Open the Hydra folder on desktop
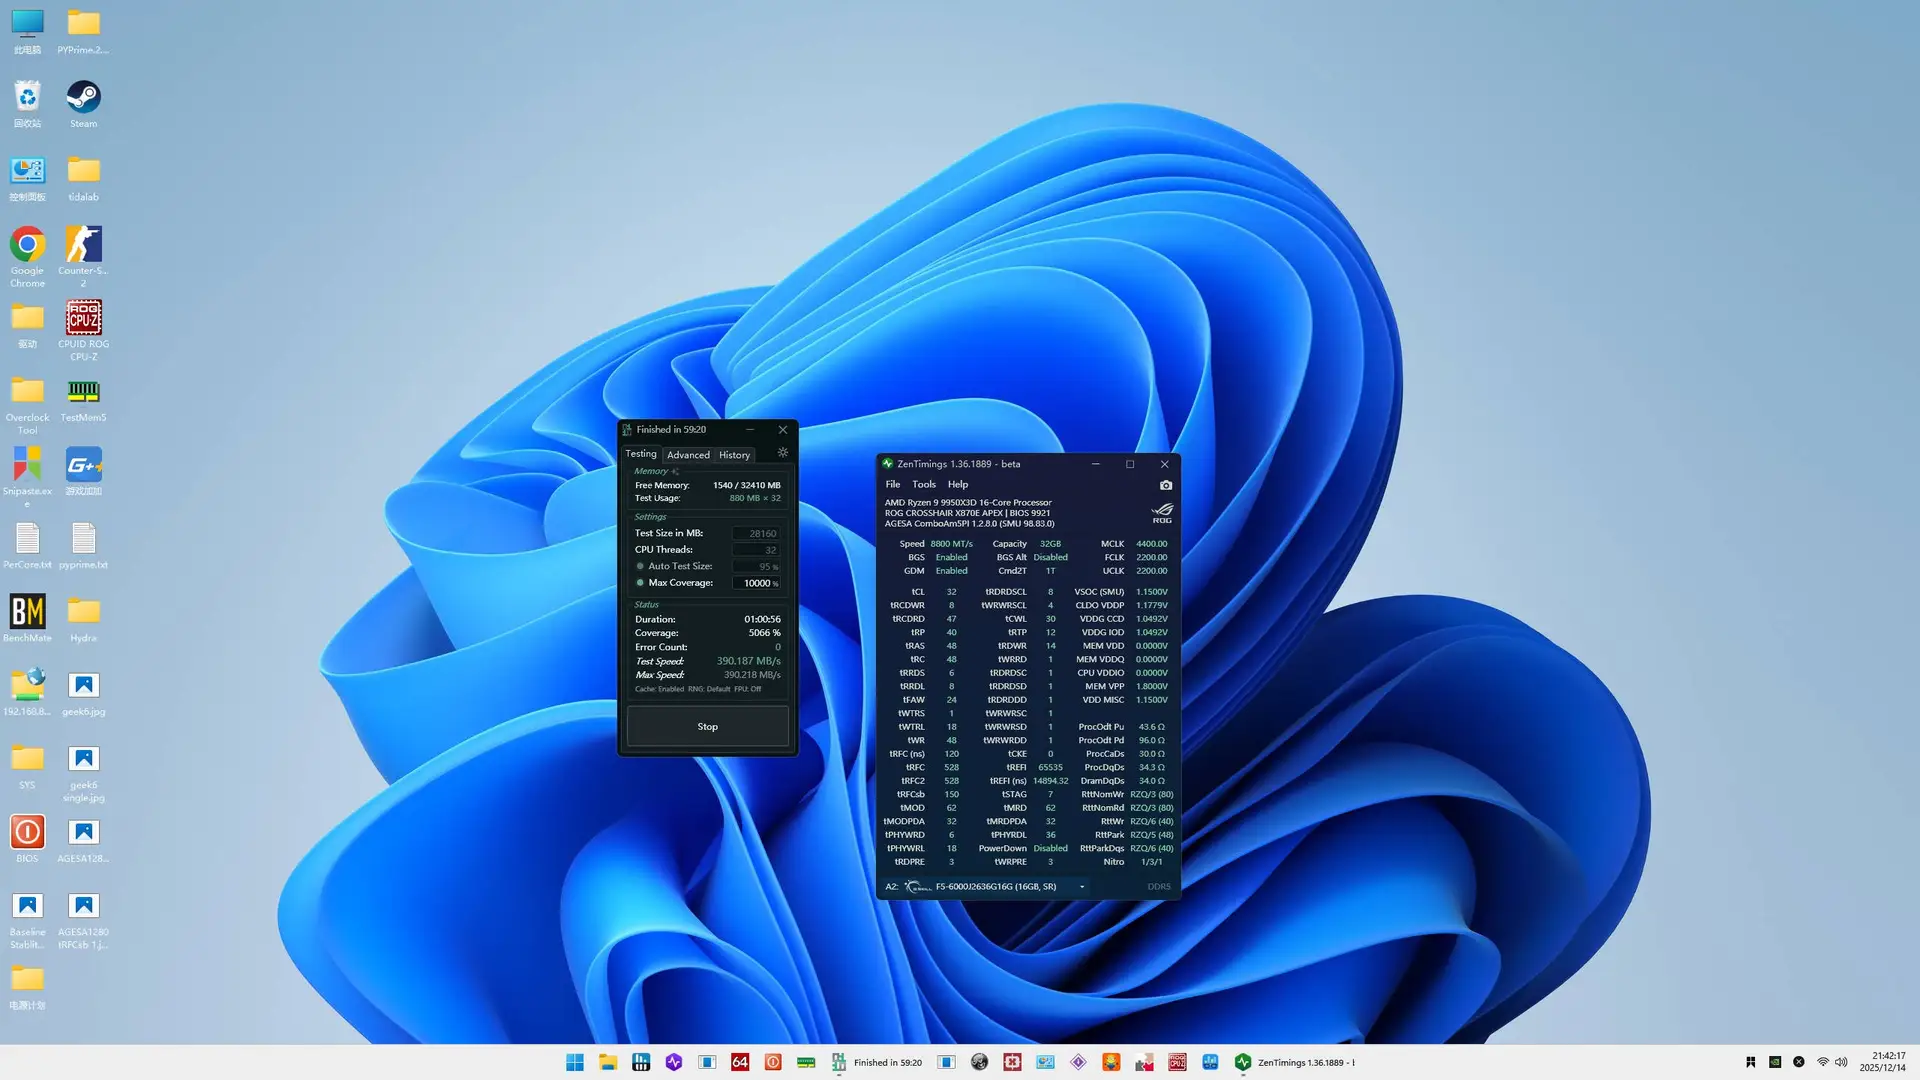This screenshot has width=1920, height=1080. coord(83,618)
